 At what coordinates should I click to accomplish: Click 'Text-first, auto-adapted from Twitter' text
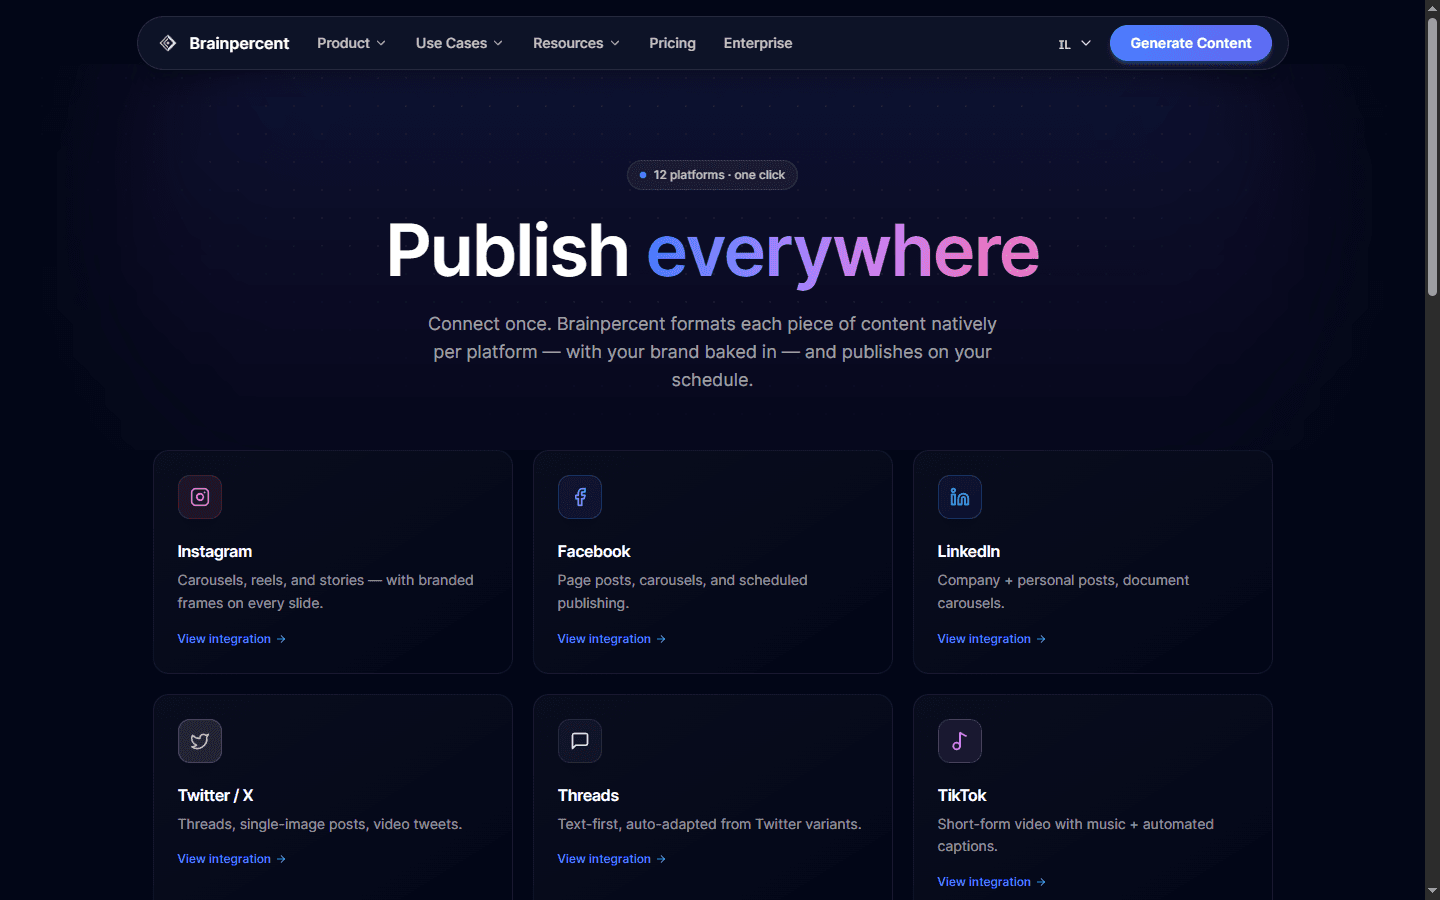tap(710, 824)
